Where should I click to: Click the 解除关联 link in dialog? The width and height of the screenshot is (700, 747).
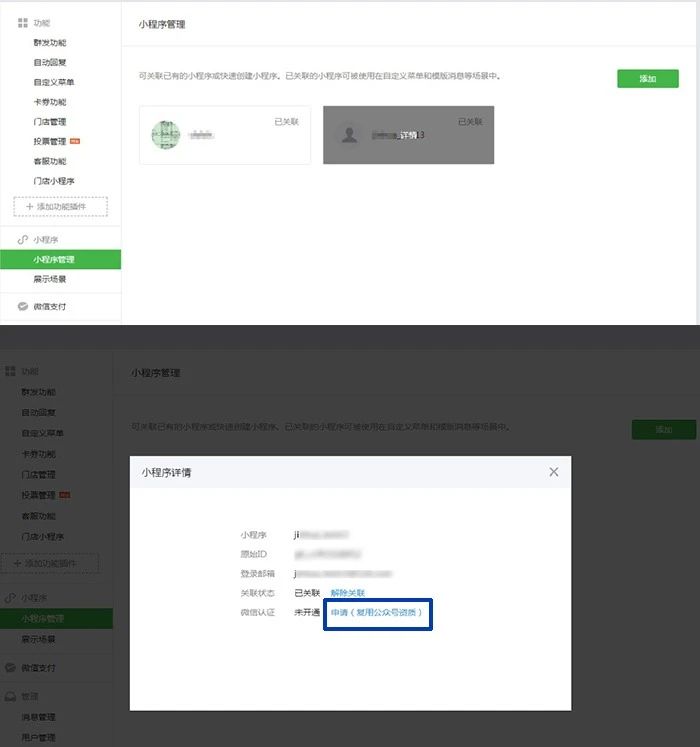(x=347, y=593)
